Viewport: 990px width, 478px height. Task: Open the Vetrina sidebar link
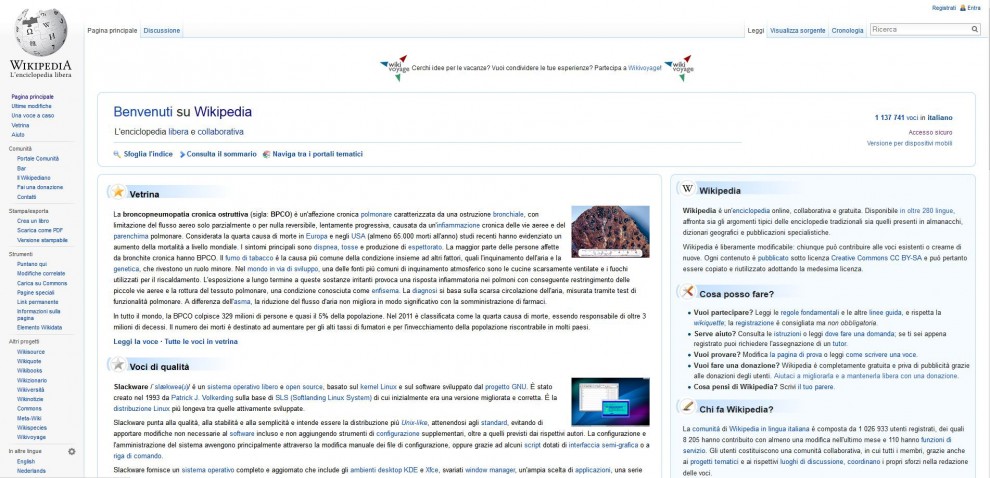tap(20, 126)
